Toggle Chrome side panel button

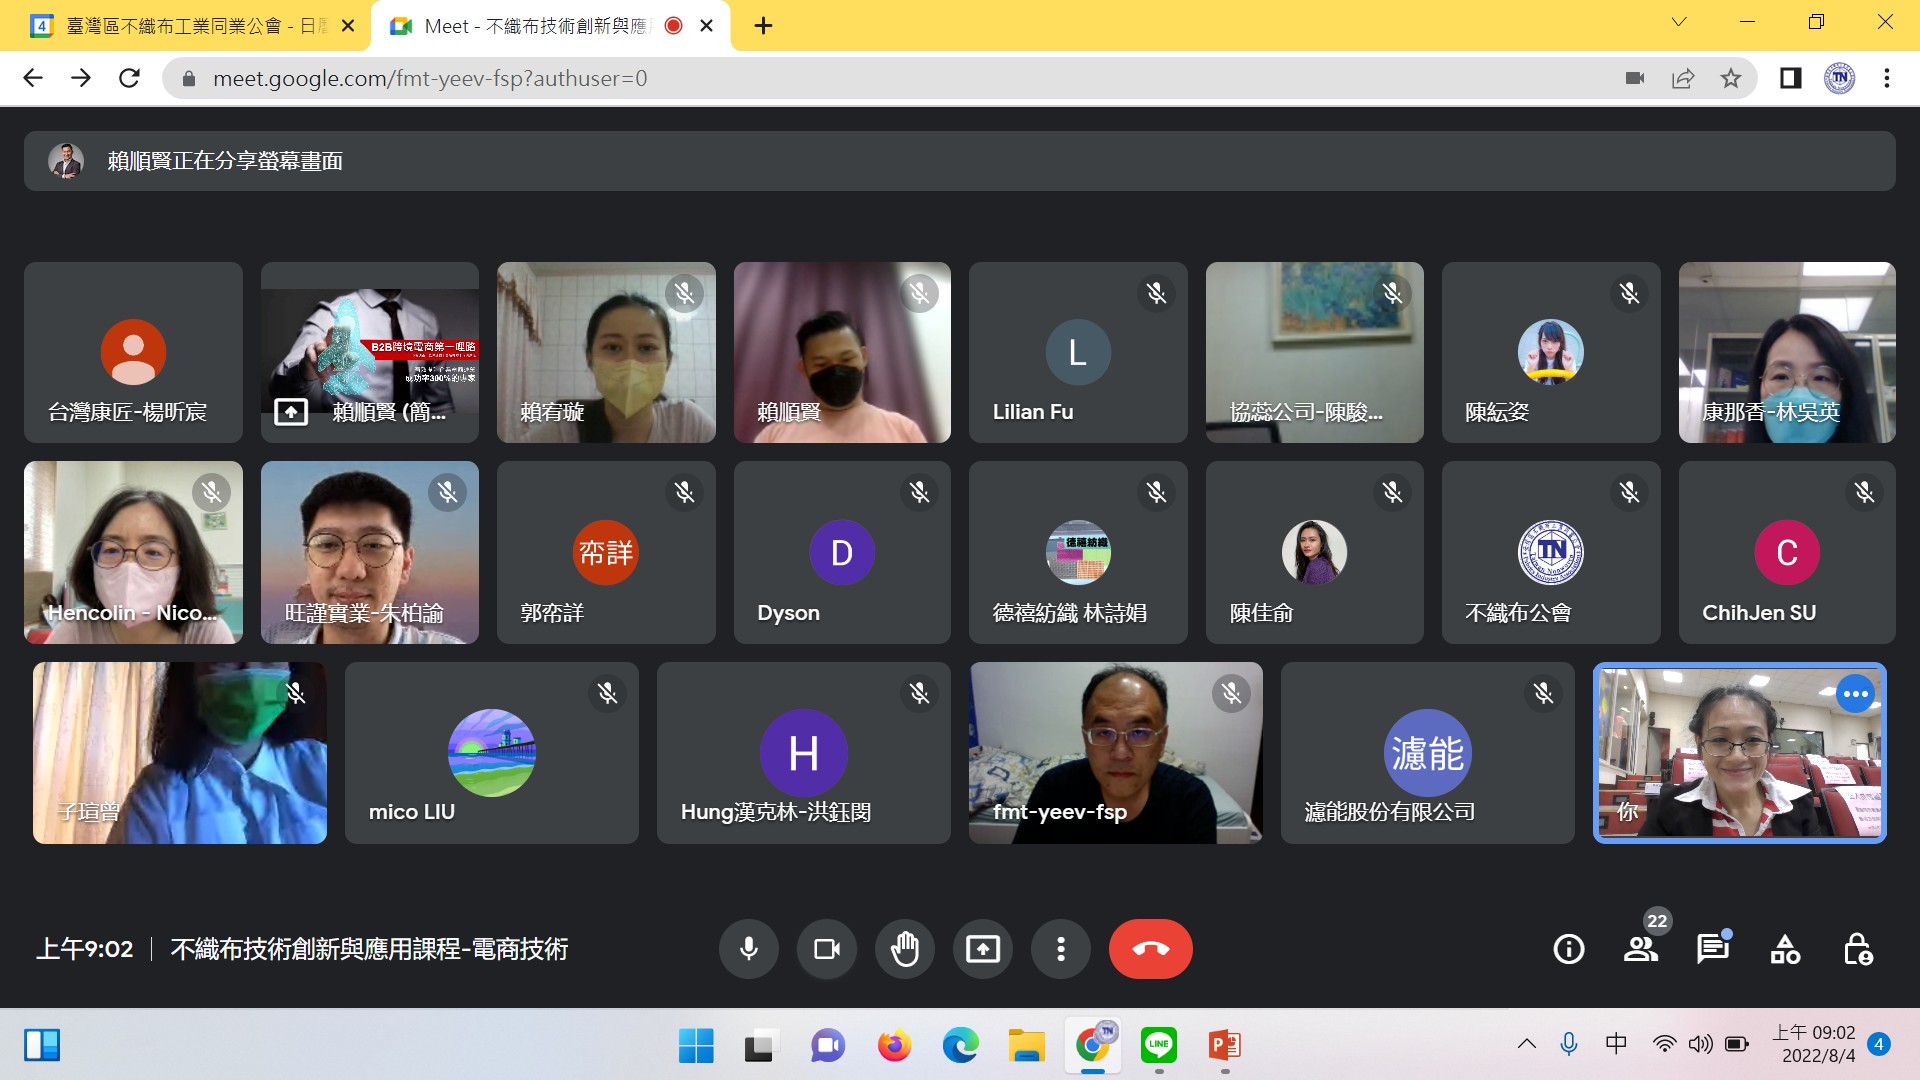(x=1790, y=78)
